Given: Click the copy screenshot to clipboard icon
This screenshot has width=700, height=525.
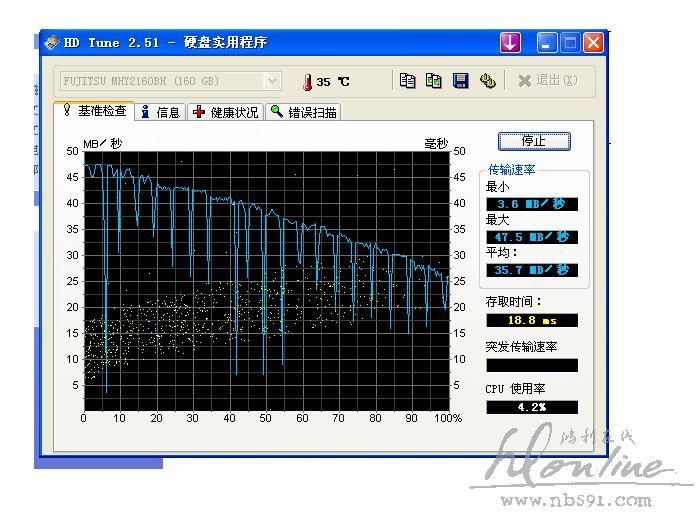Looking at the screenshot, I should tap(434, 81).
